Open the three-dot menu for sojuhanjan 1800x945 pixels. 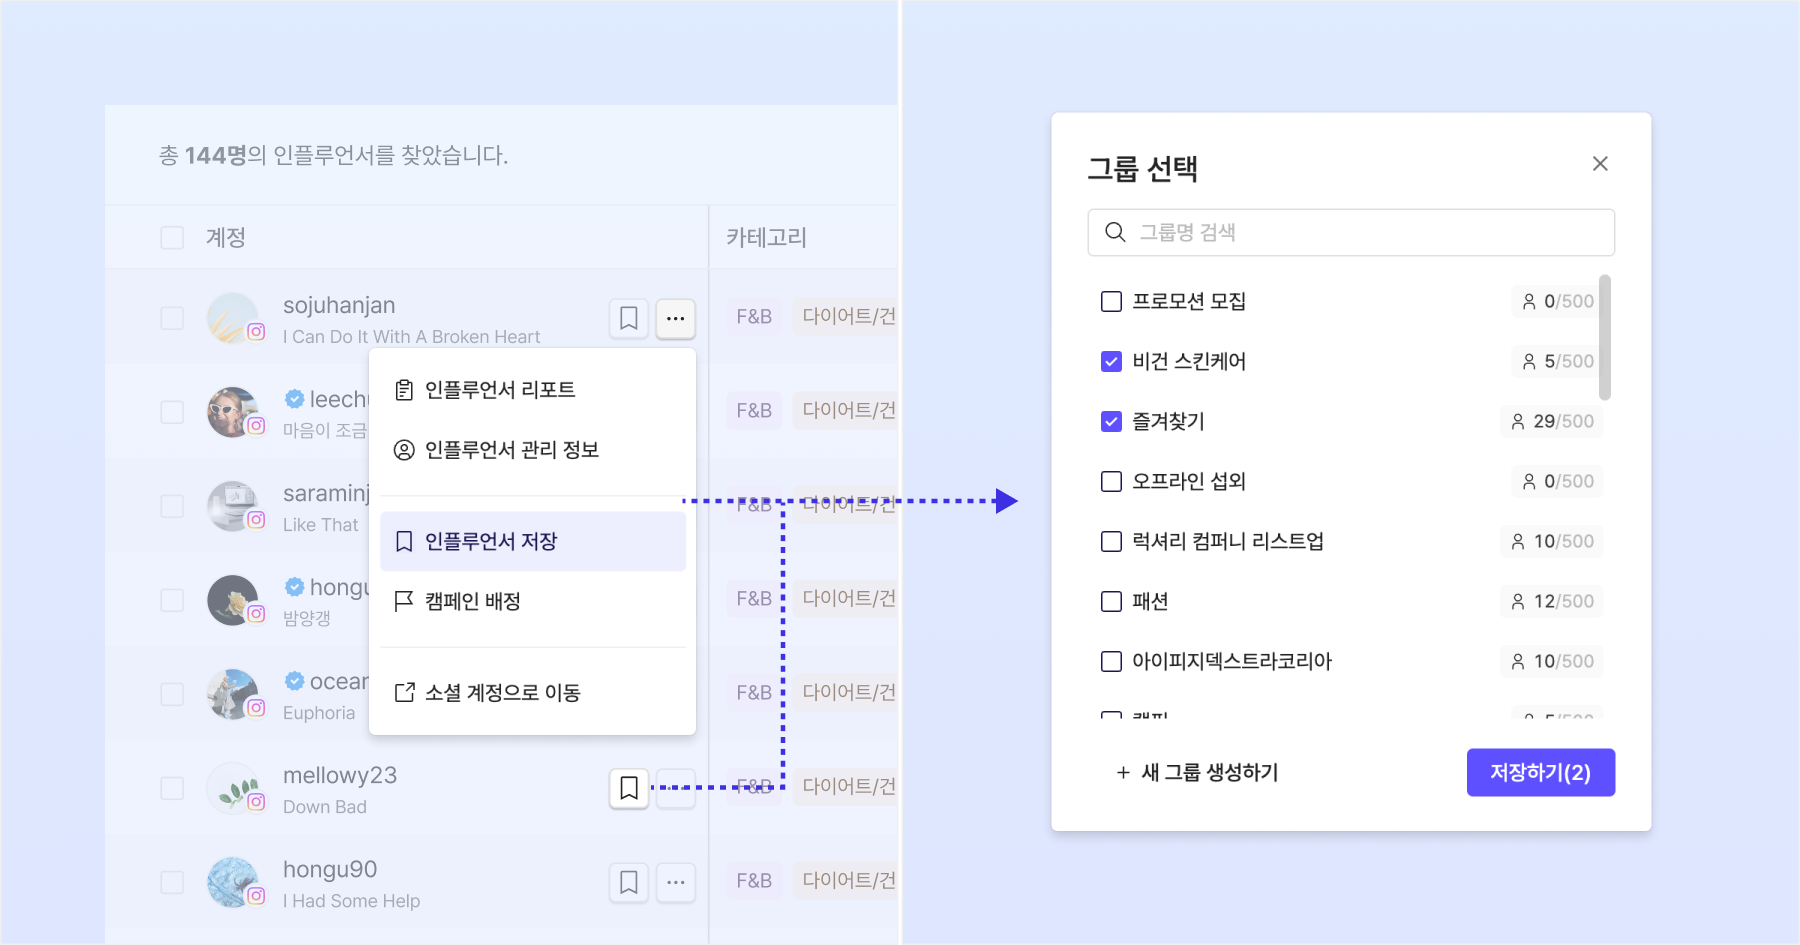point(676,318)
